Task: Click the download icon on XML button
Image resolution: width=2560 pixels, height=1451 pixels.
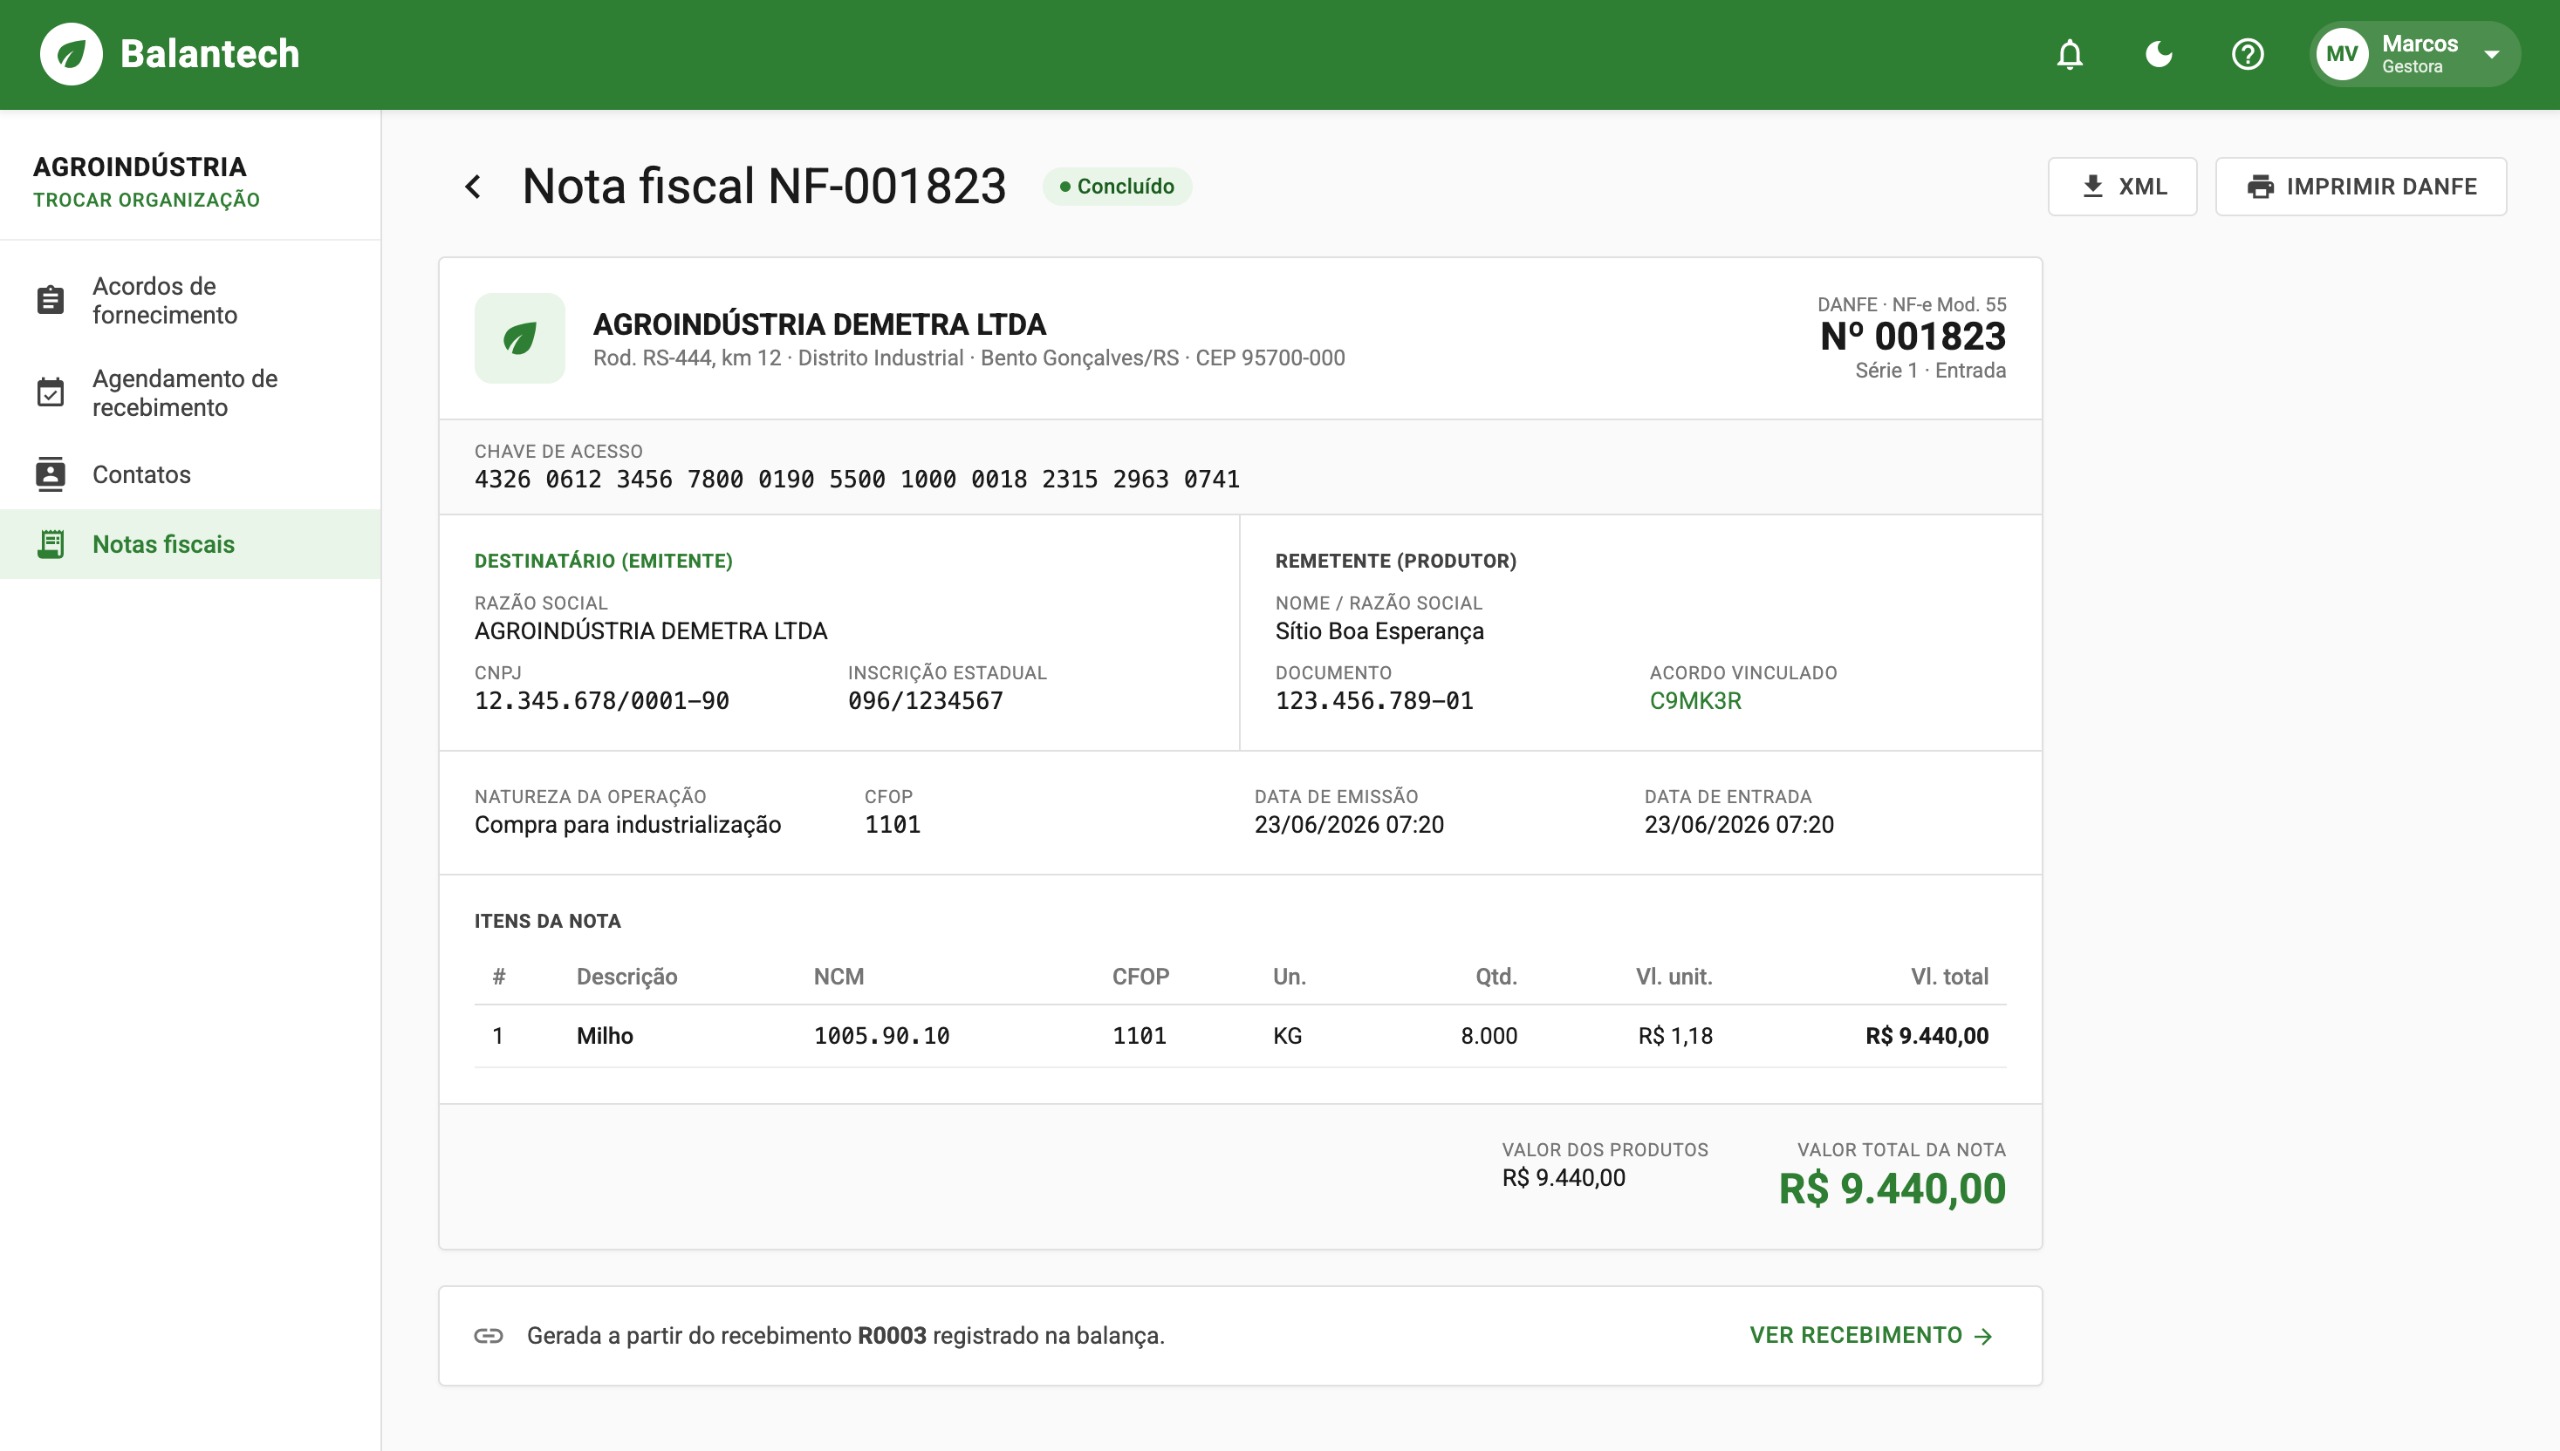Action: point(2092,186)
